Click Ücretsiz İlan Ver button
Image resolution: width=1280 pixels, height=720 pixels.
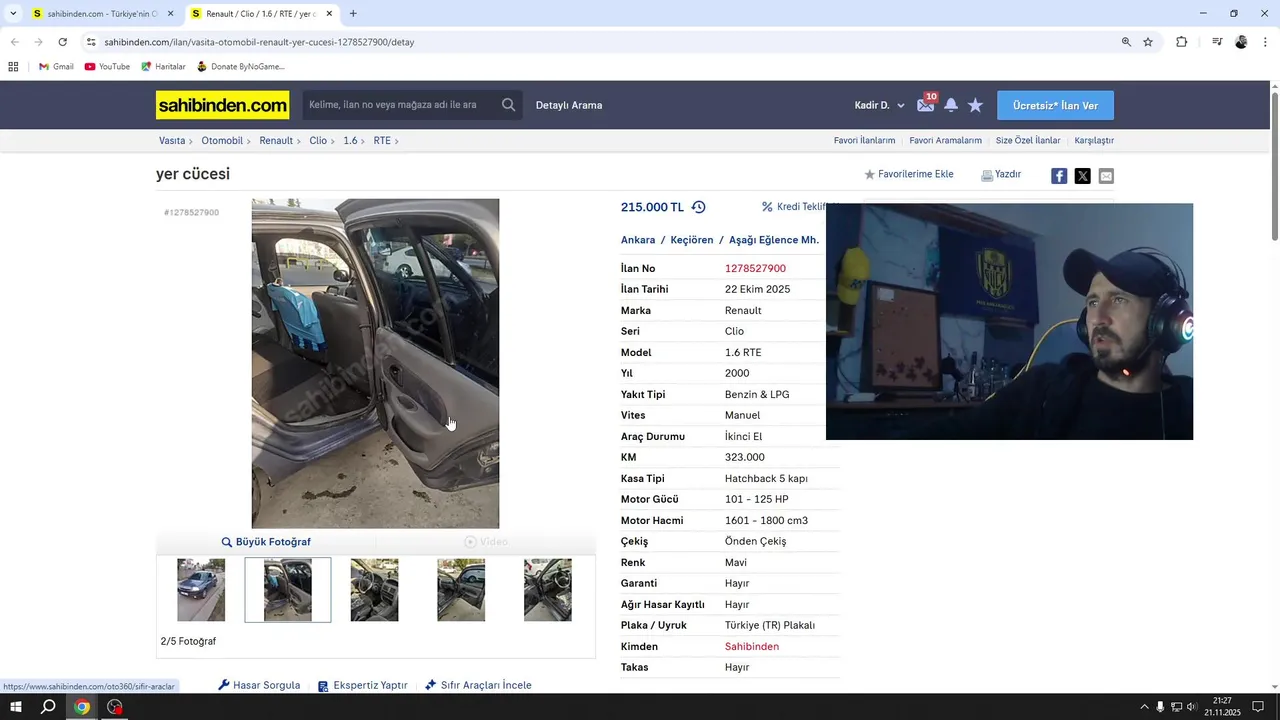[1055, 105]
